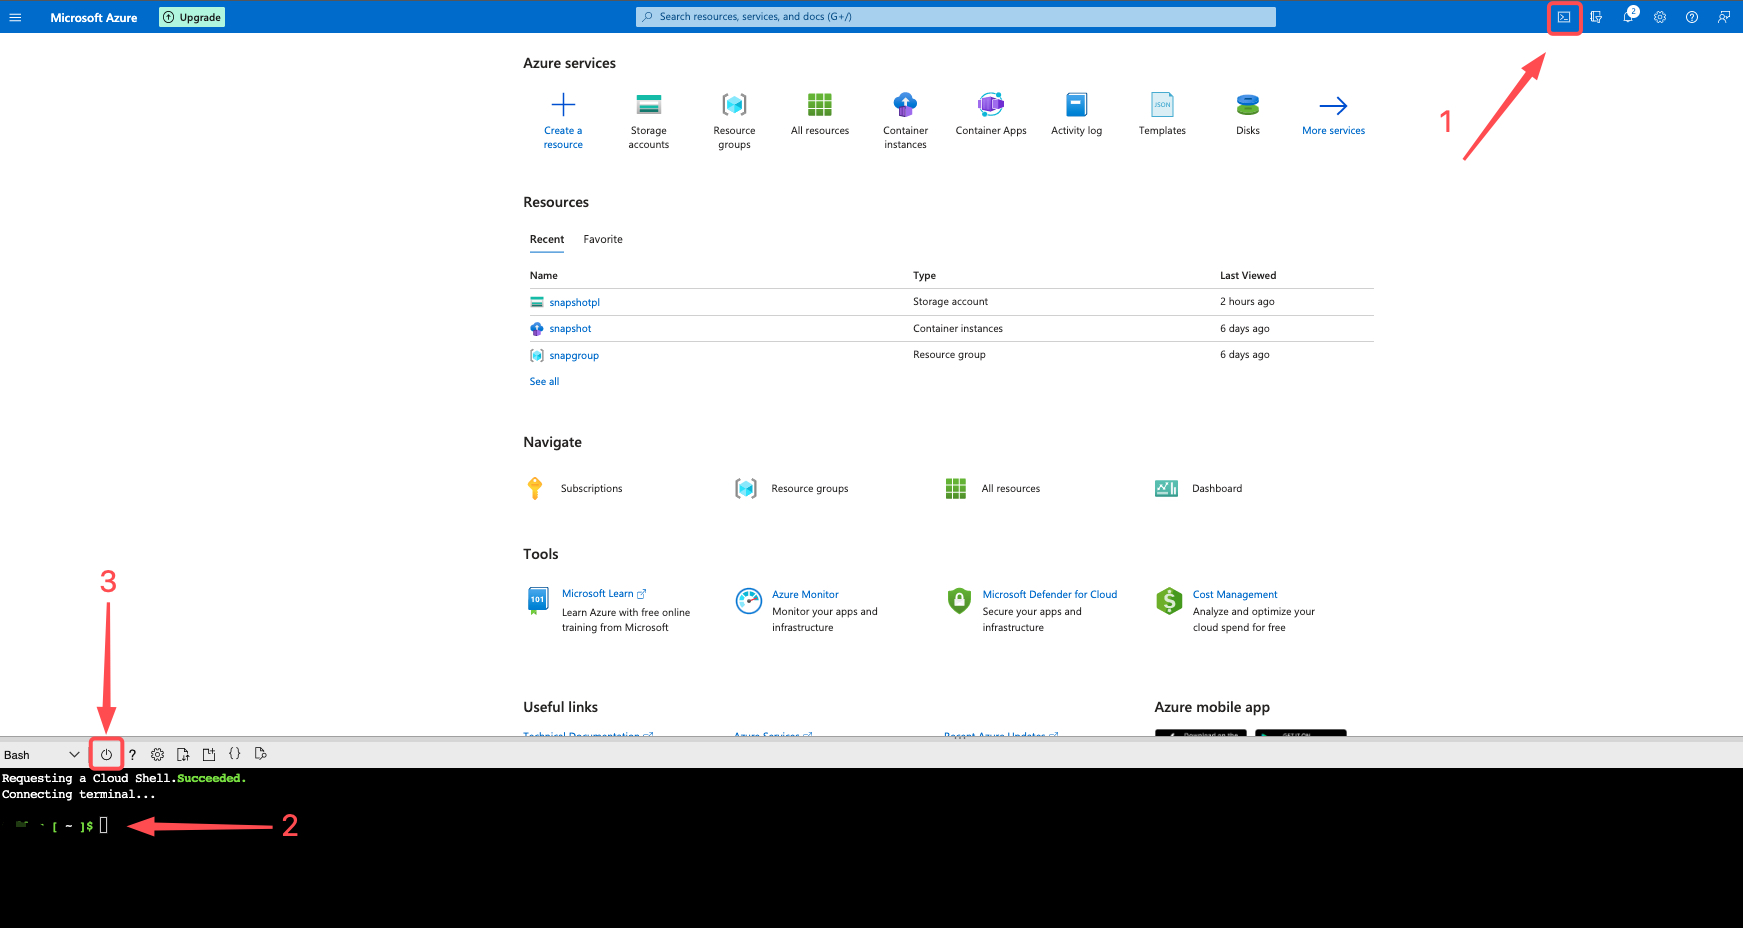Click the search resources input field
This screenshot has height=928, width=1743.
pyautogui.click(x=956, y=17)
